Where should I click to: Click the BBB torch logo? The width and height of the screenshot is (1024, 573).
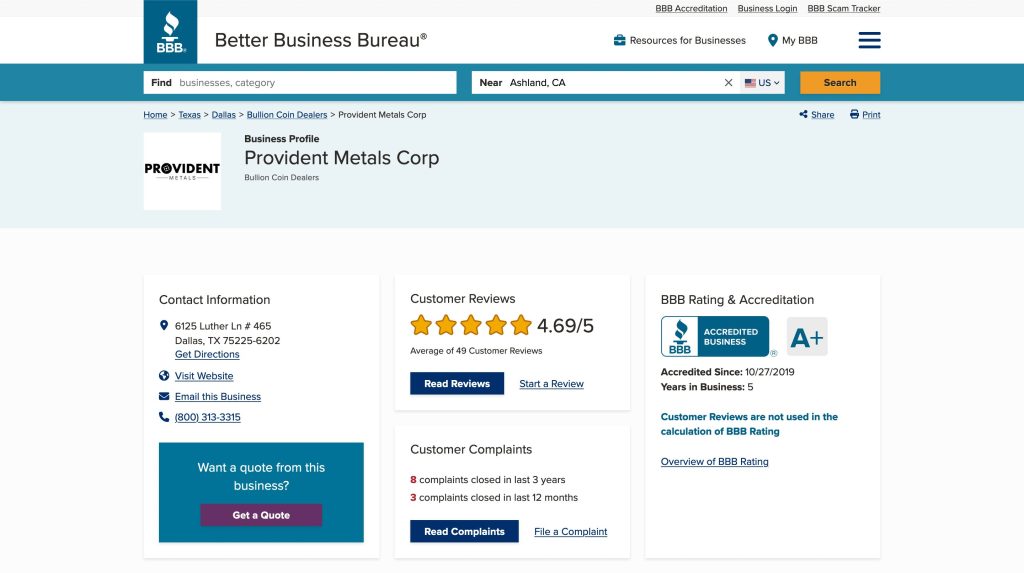[170, 32]
